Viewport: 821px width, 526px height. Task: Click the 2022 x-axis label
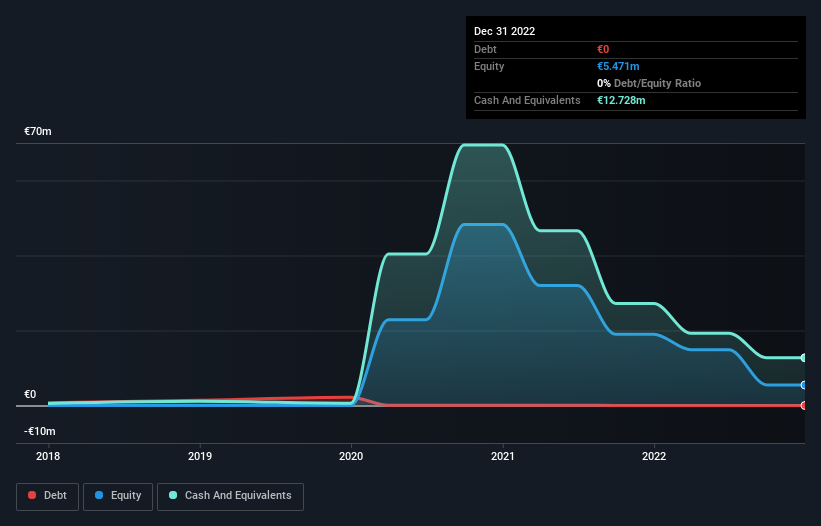654,456
